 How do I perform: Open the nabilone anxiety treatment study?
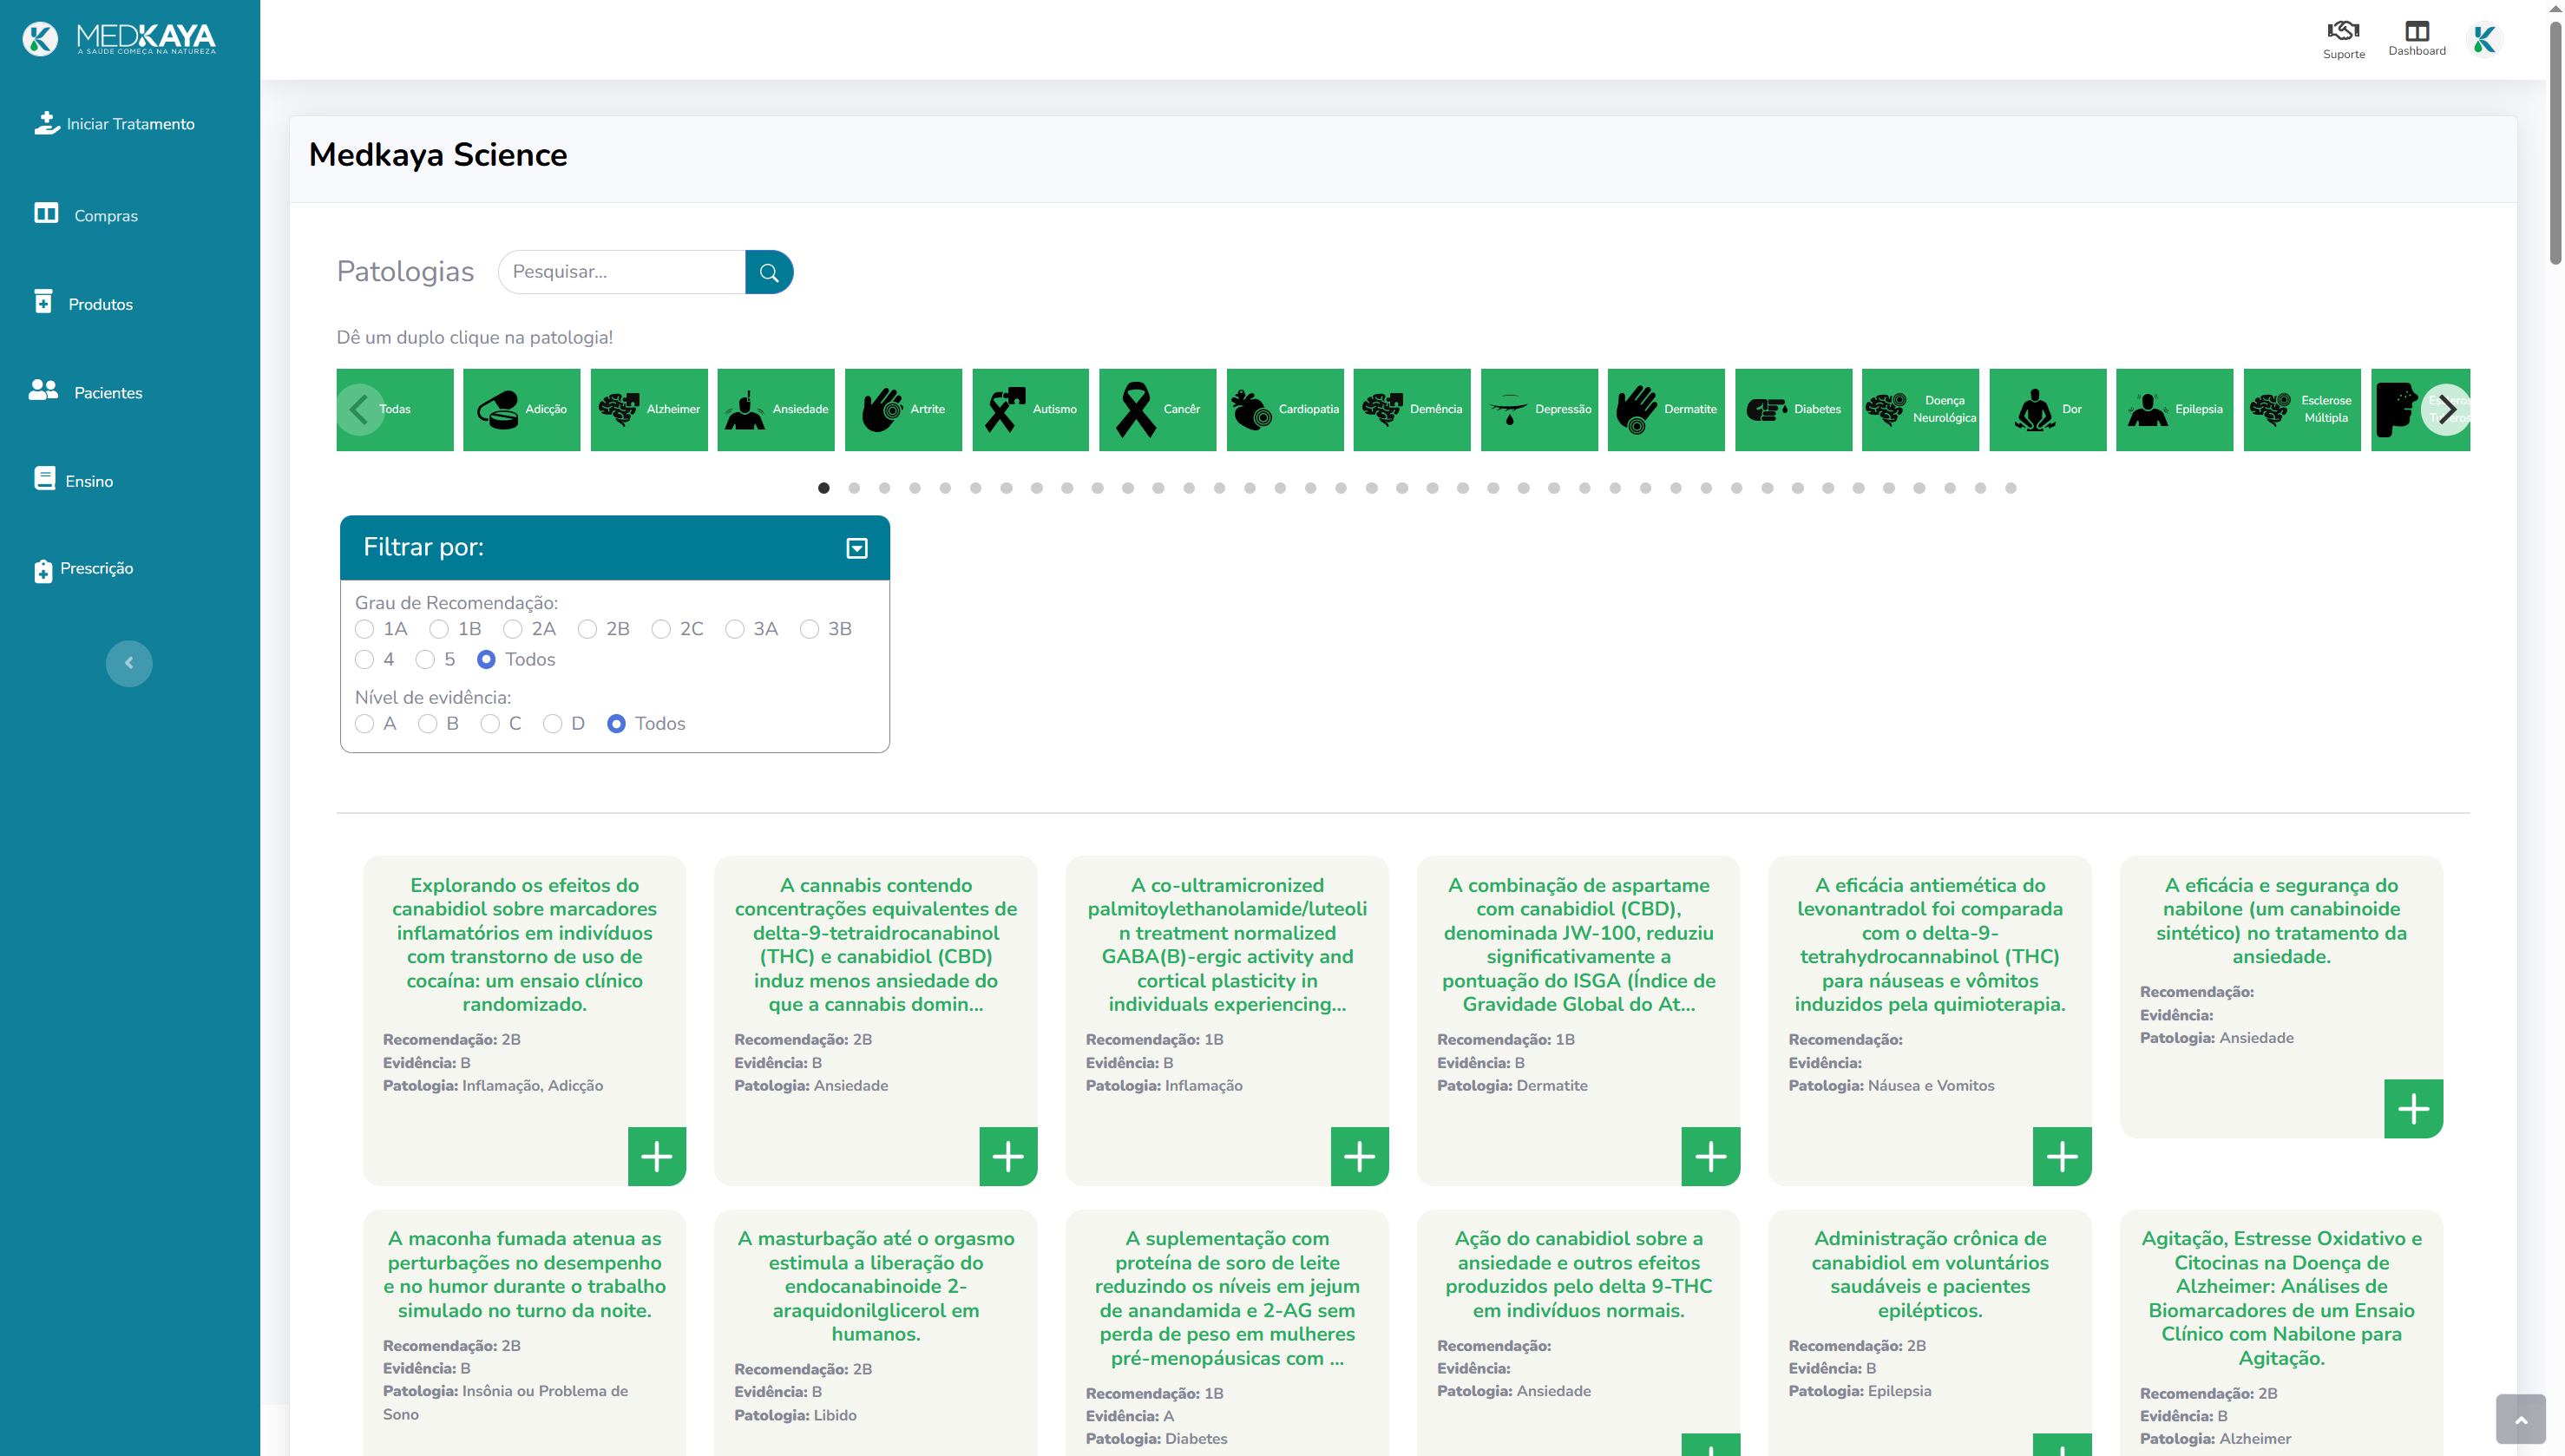tap(2281, 921)
